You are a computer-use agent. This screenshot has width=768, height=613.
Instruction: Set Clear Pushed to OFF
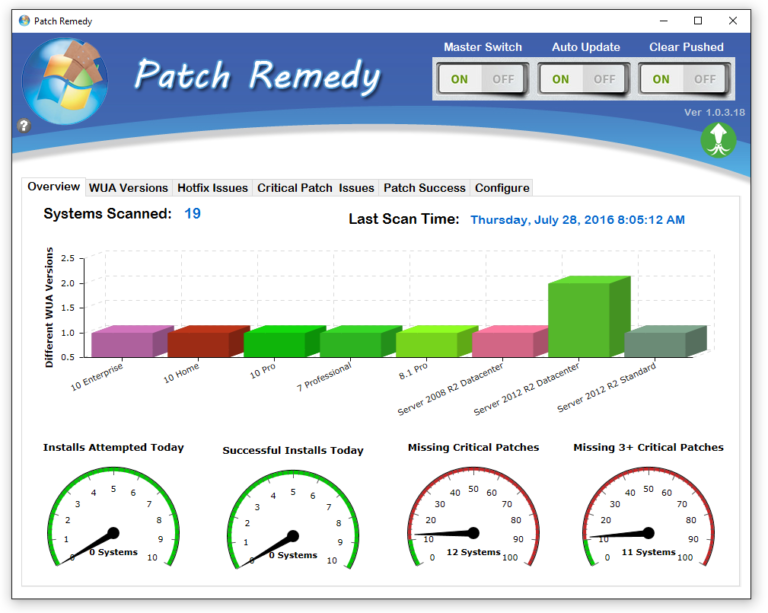705,79
